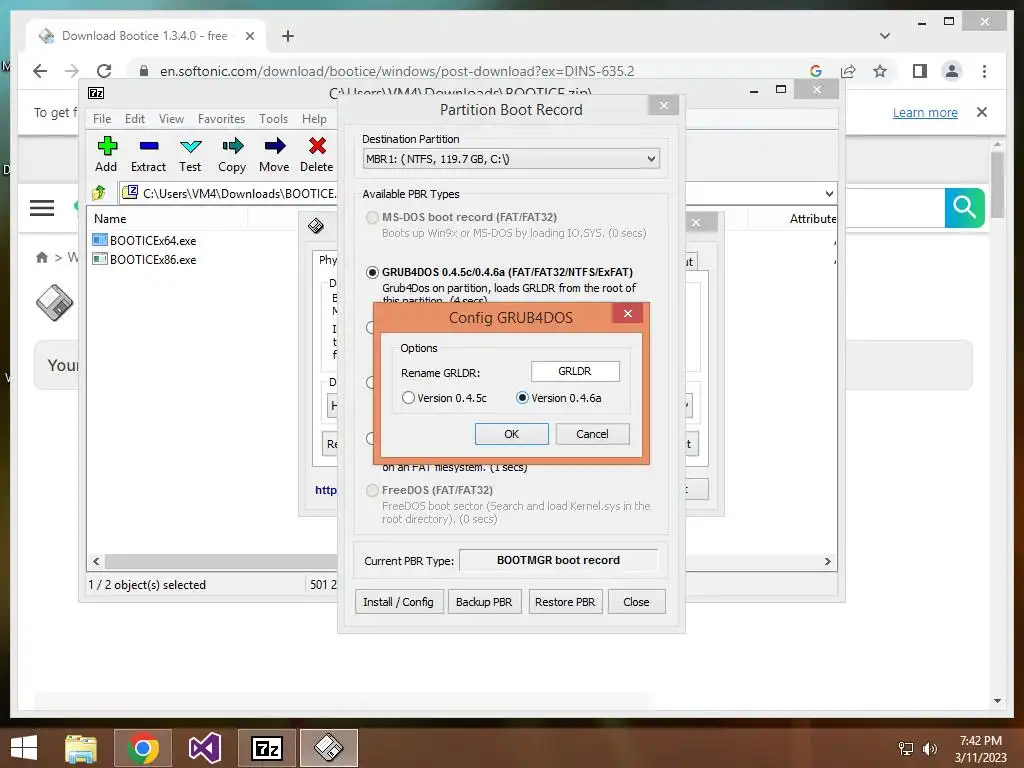
Task: Open File Explorer from the taskbar
Action: (x=81, y=748)
